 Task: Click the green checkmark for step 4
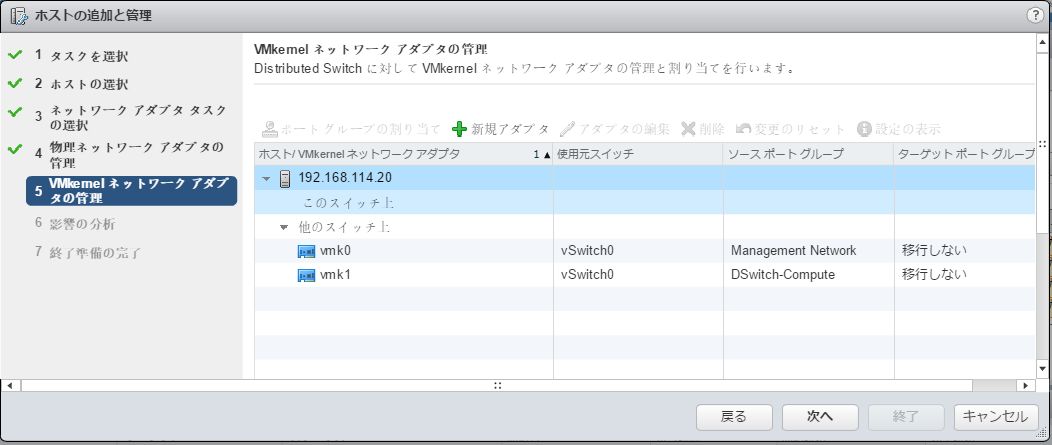click(x=15, y=149)
